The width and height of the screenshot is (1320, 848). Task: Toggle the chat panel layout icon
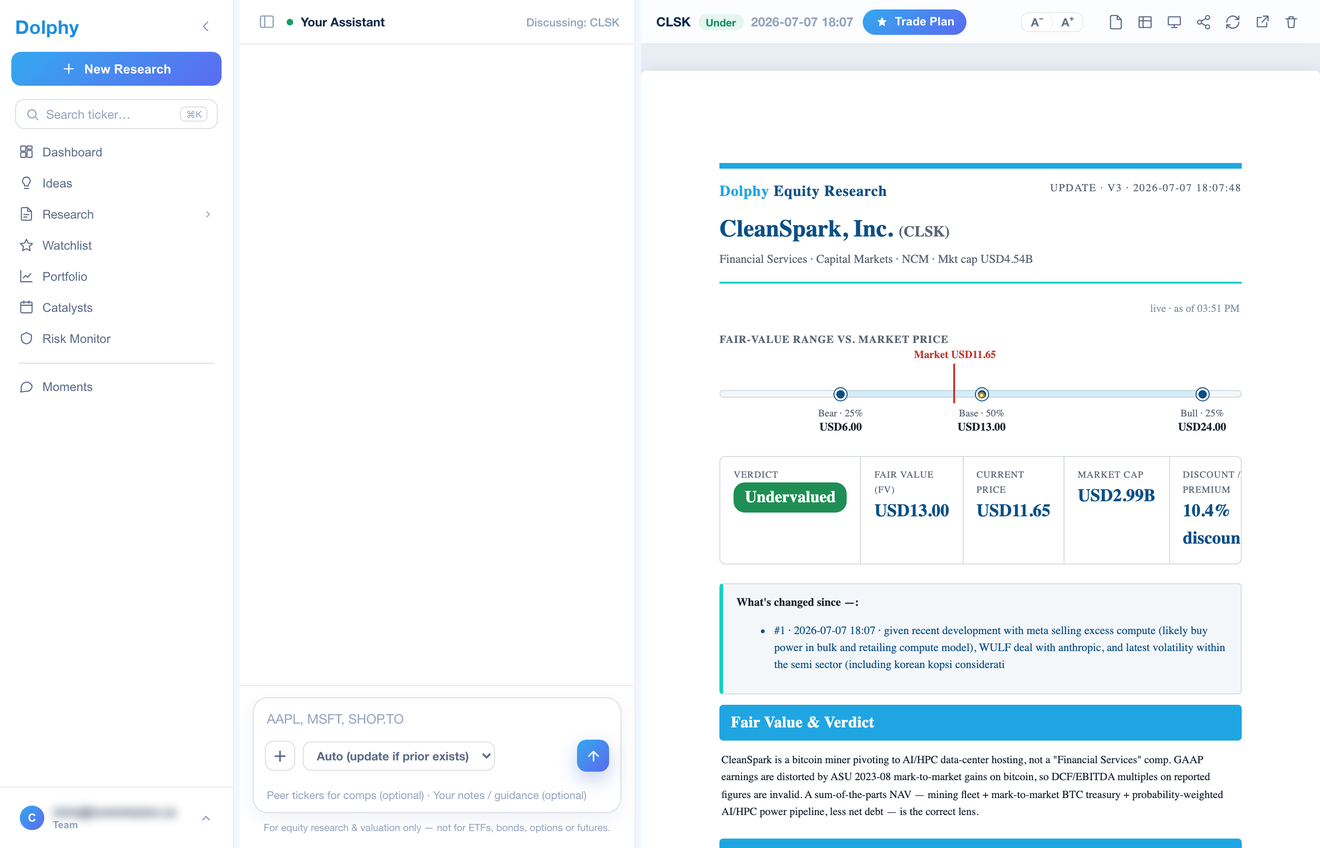tap(267, 22)
